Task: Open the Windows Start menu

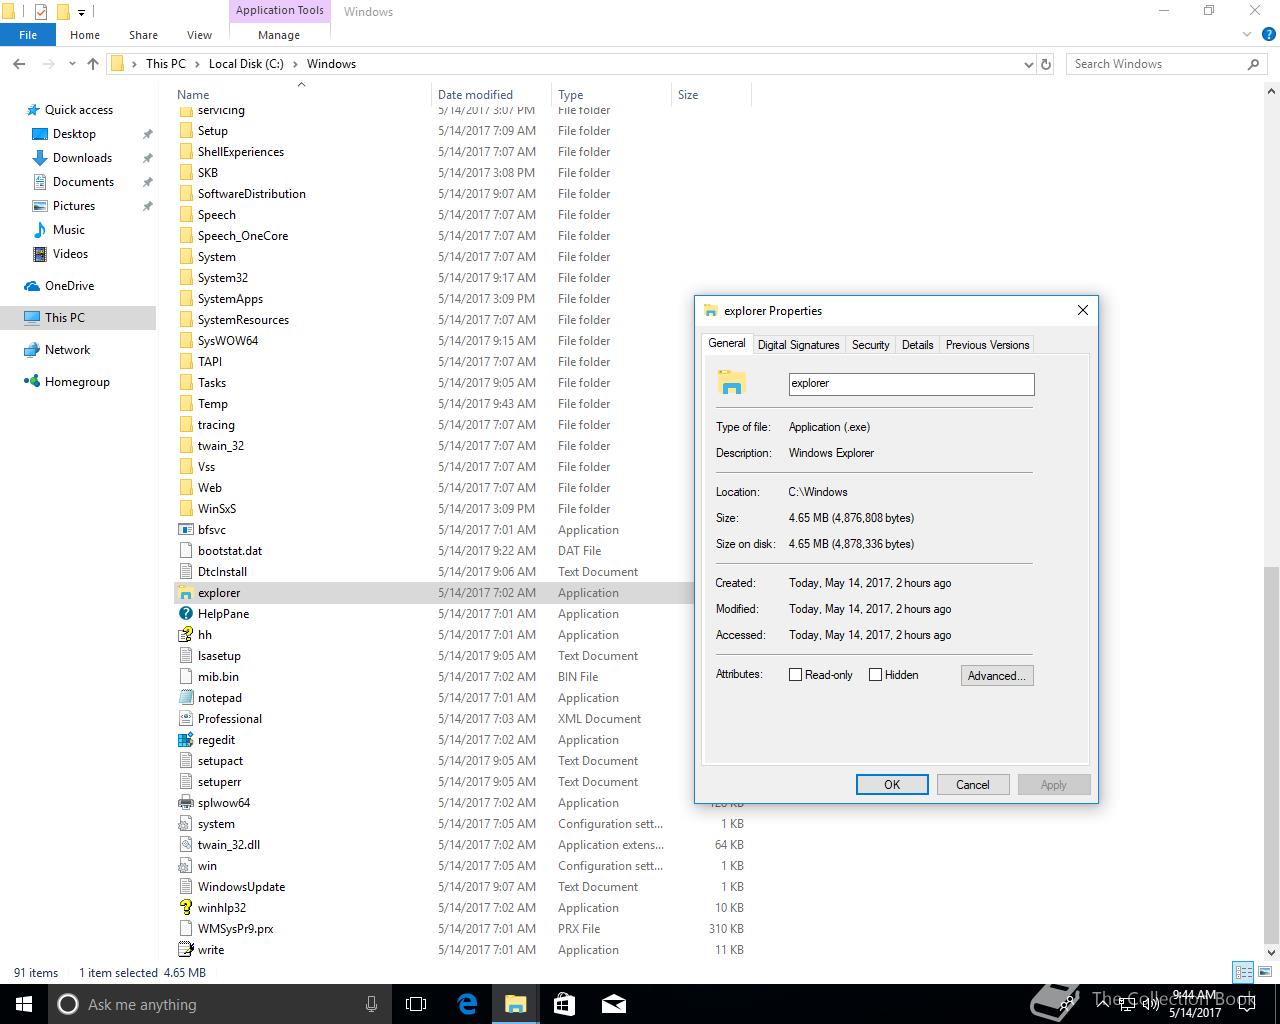Action: click(24, 1004)
